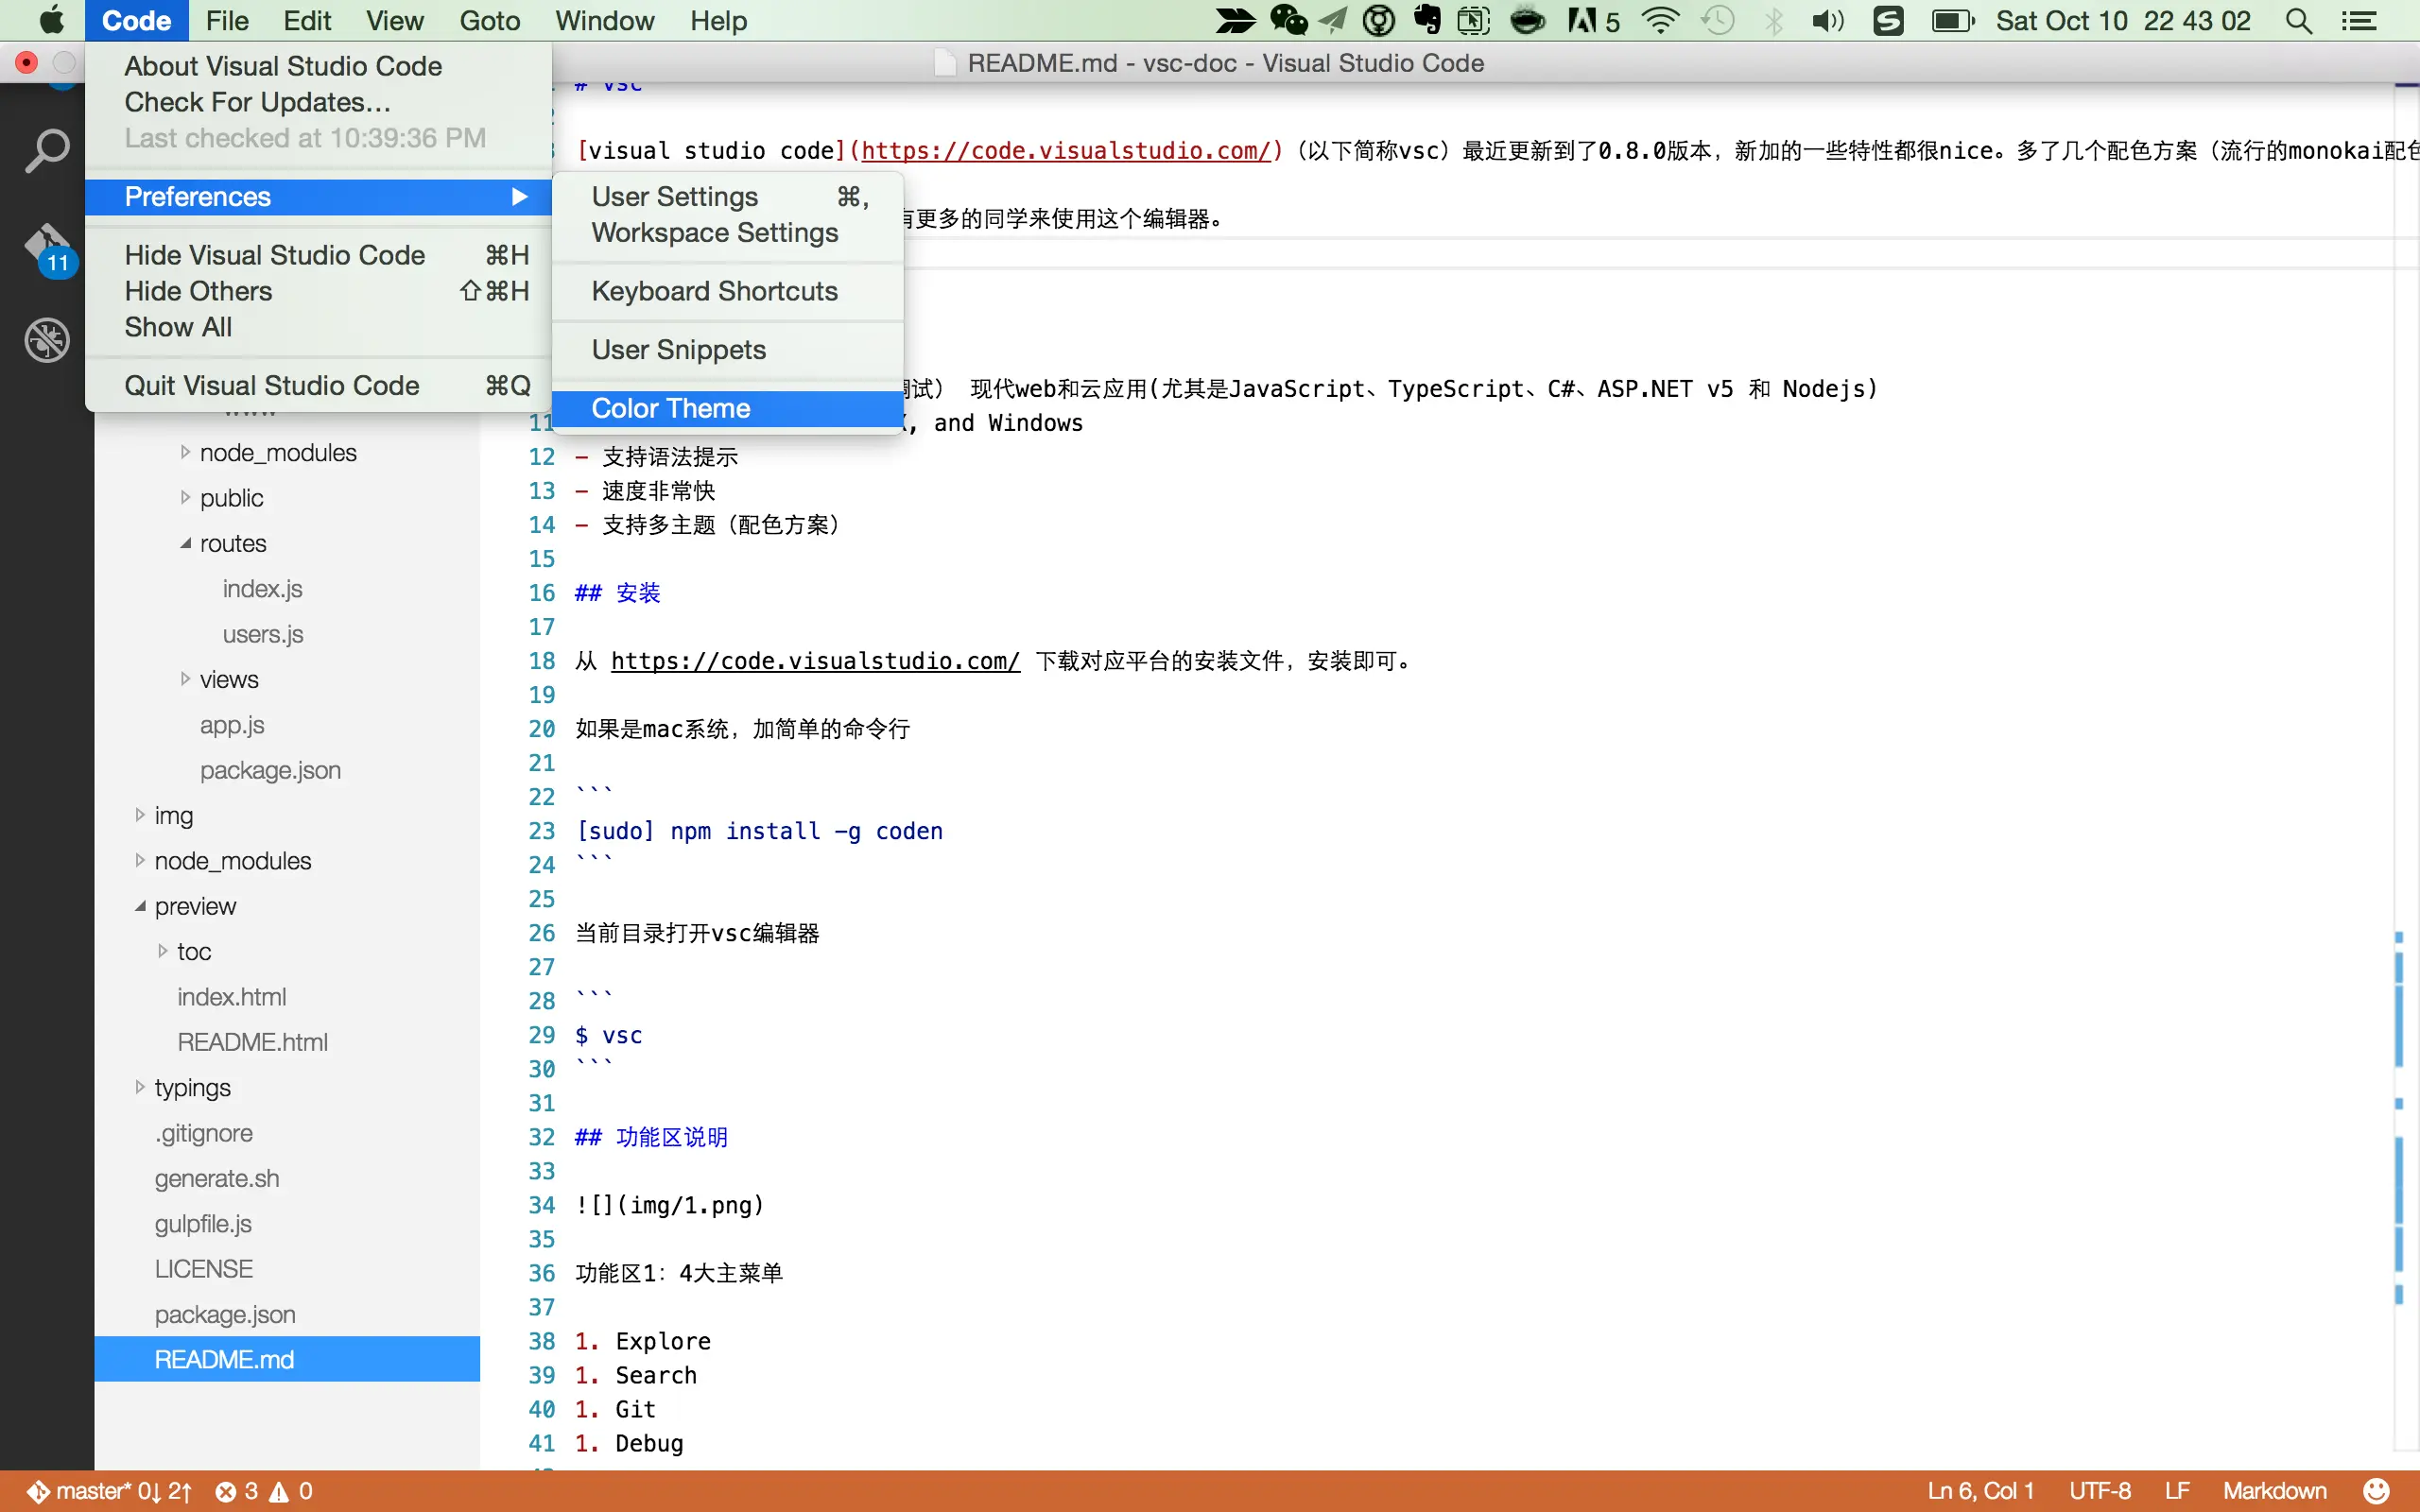This screenshot has width=2420, height=1512.
Task: Open the Search sidebar icon
Action: [46, 152]
